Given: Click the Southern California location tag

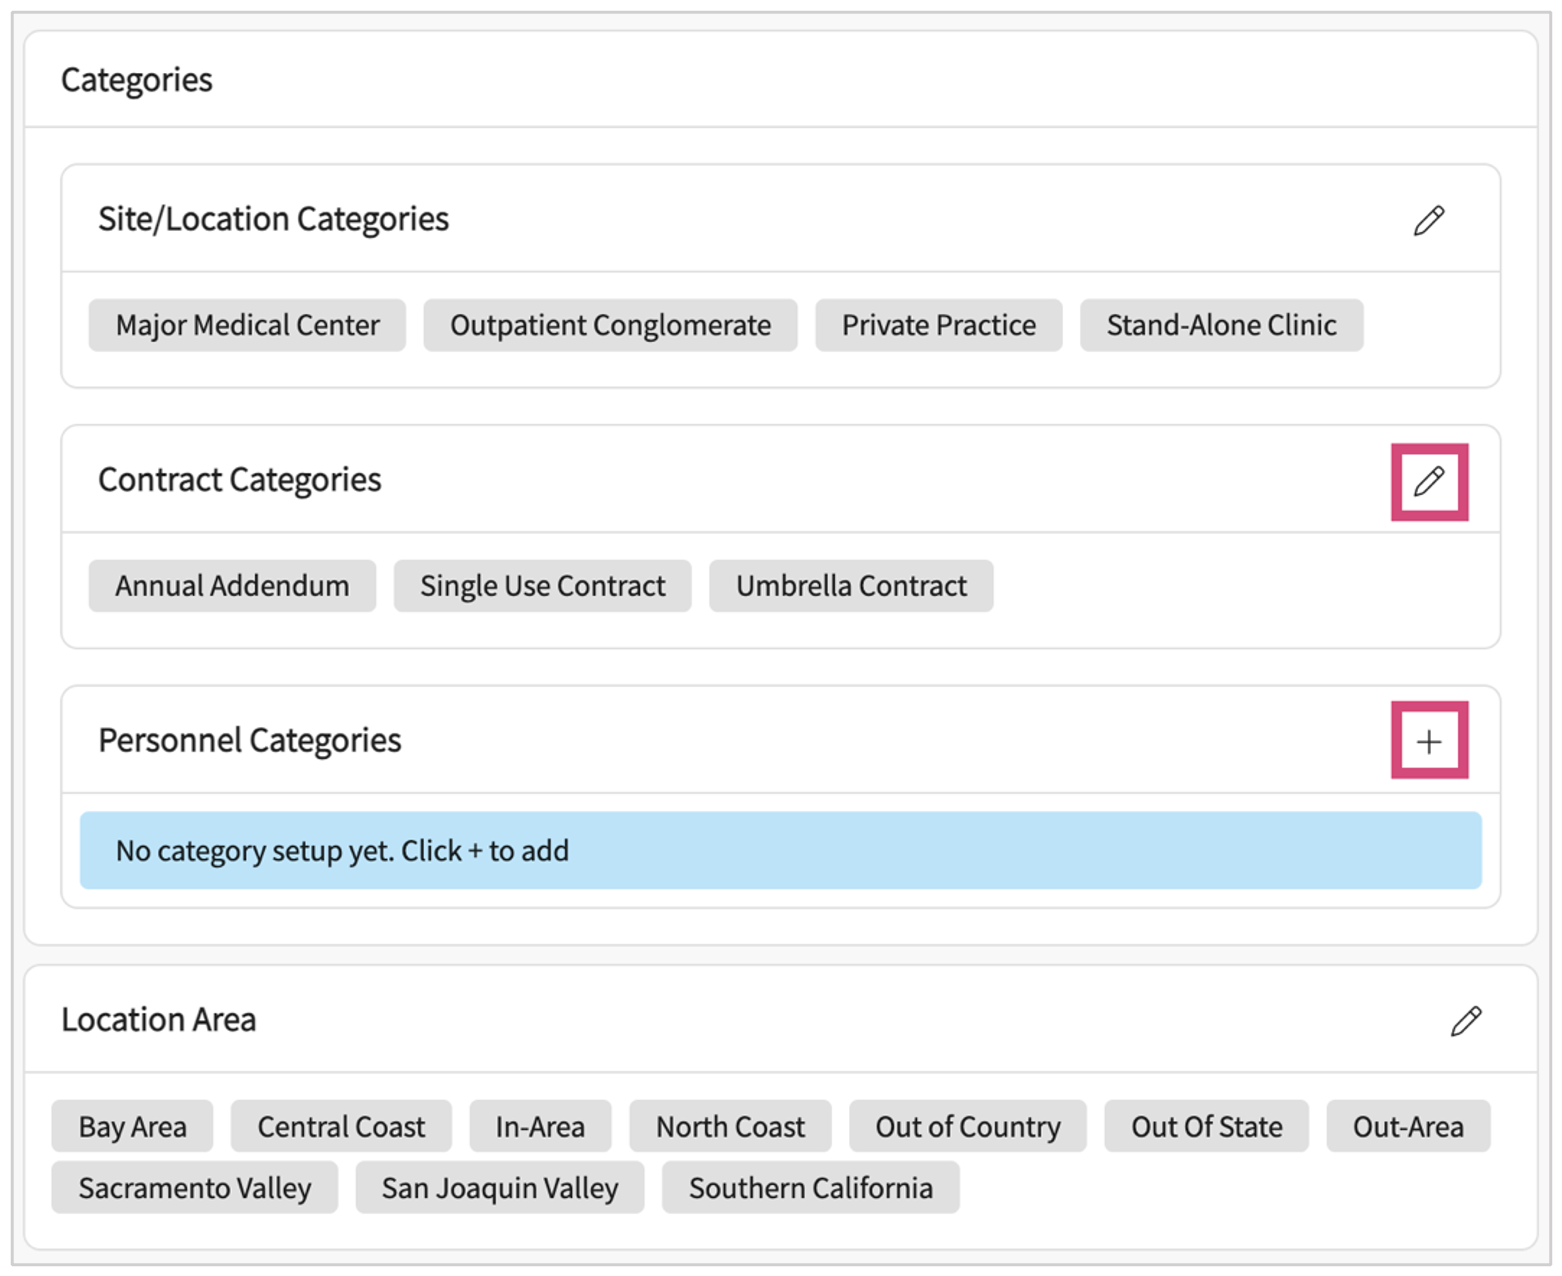Looking at the screenshot, I should 810,1188.
